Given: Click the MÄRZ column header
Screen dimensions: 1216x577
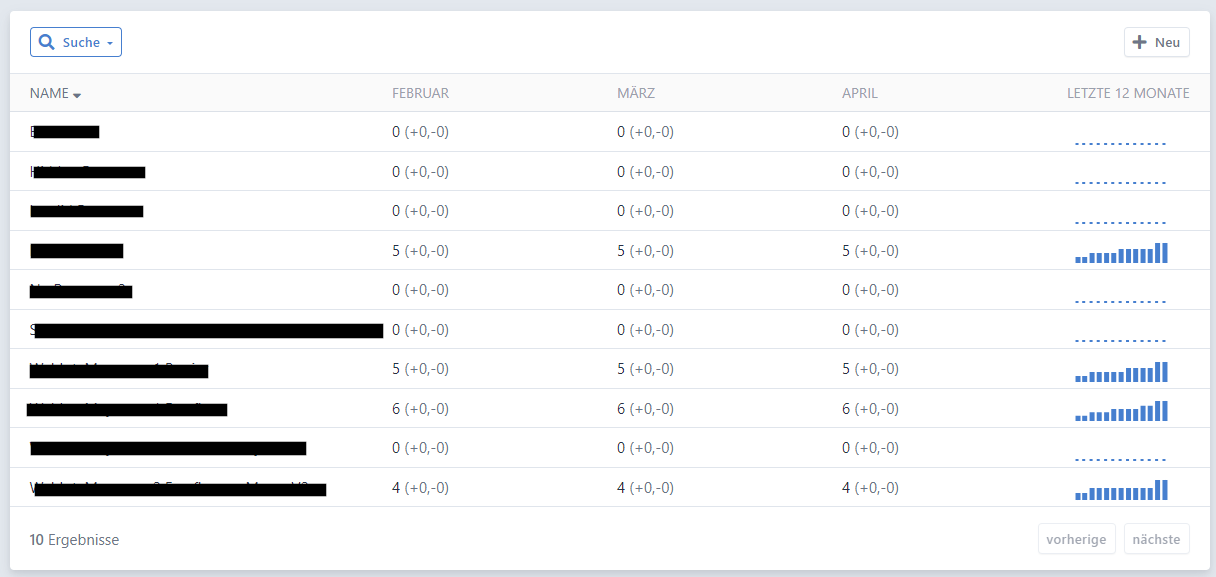Looking at the screenshot, I should 636,93.
